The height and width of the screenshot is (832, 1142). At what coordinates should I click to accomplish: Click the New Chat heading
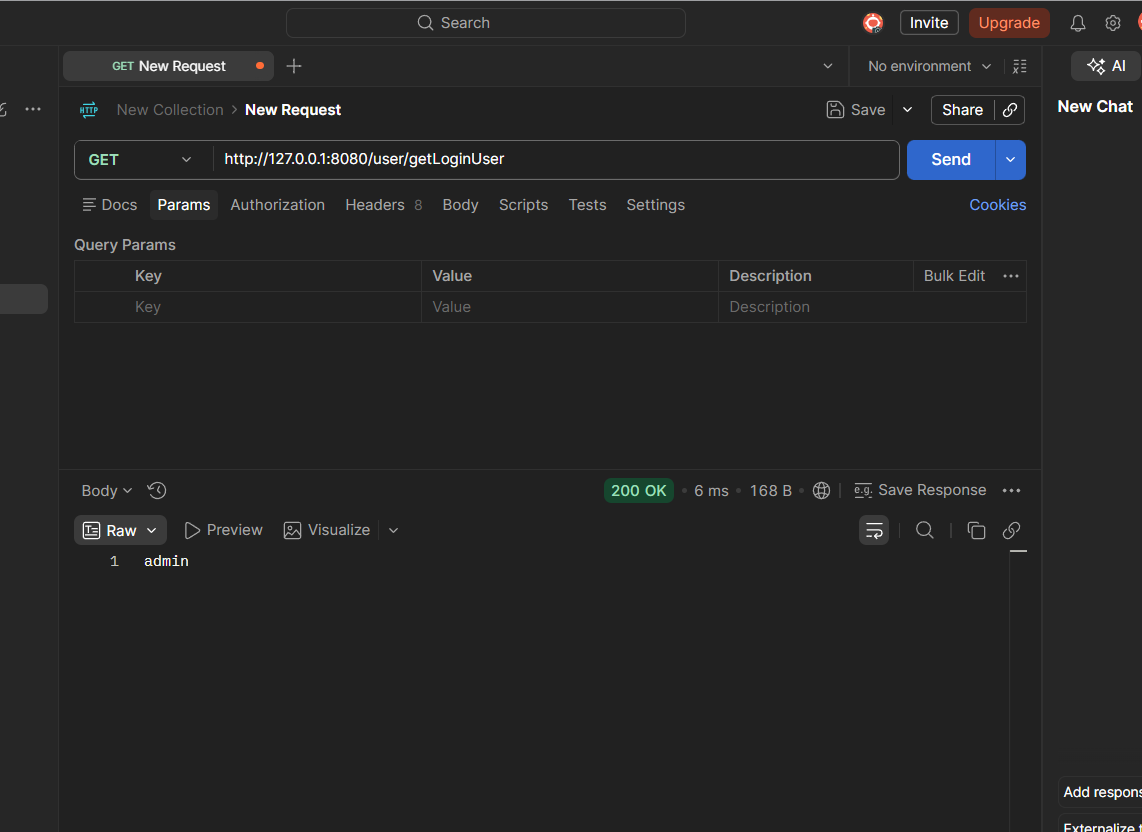tap(1095, 107)
